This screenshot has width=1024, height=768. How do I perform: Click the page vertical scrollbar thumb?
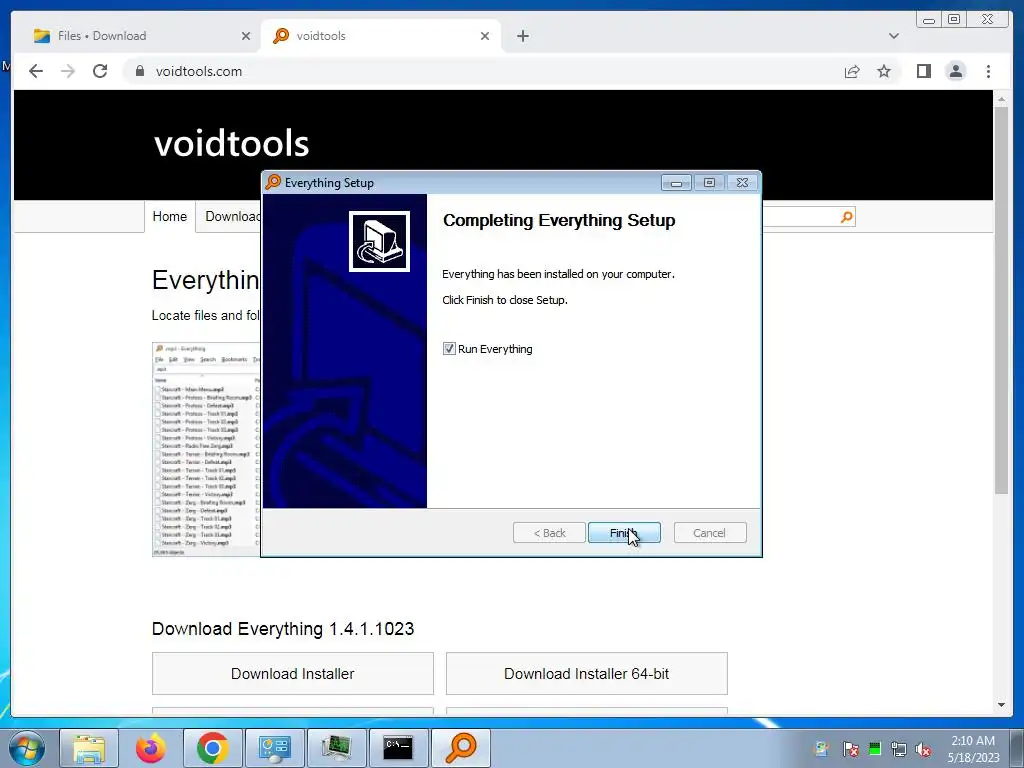coord(1001,300)
